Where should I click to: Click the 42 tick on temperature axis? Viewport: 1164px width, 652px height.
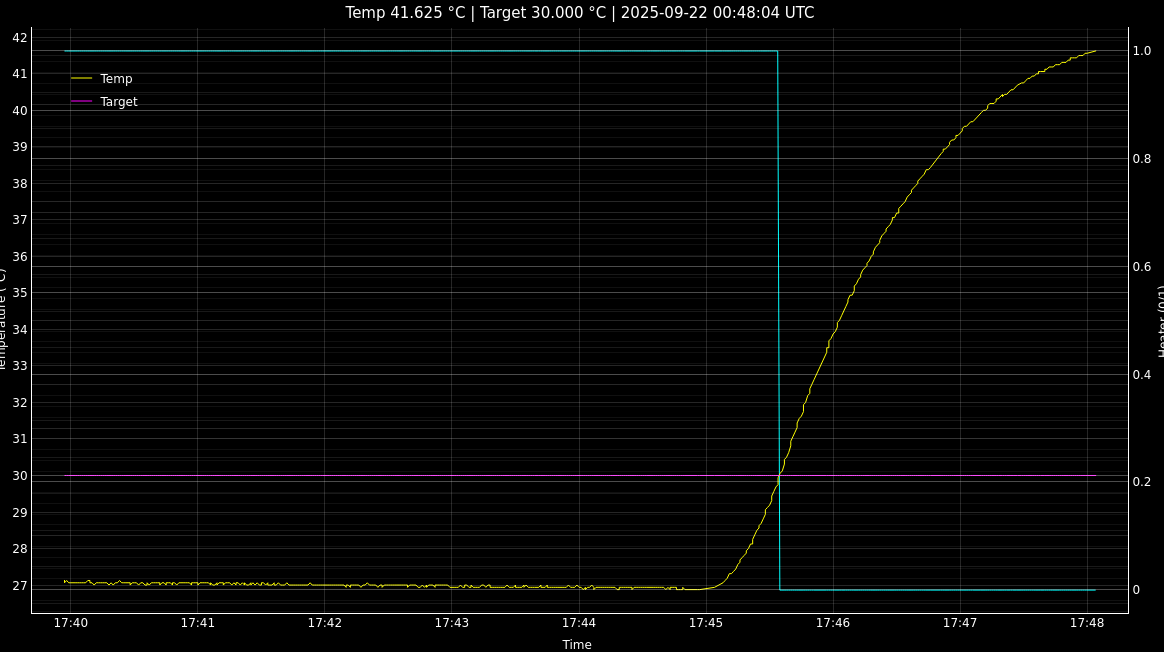click(20, 38)
